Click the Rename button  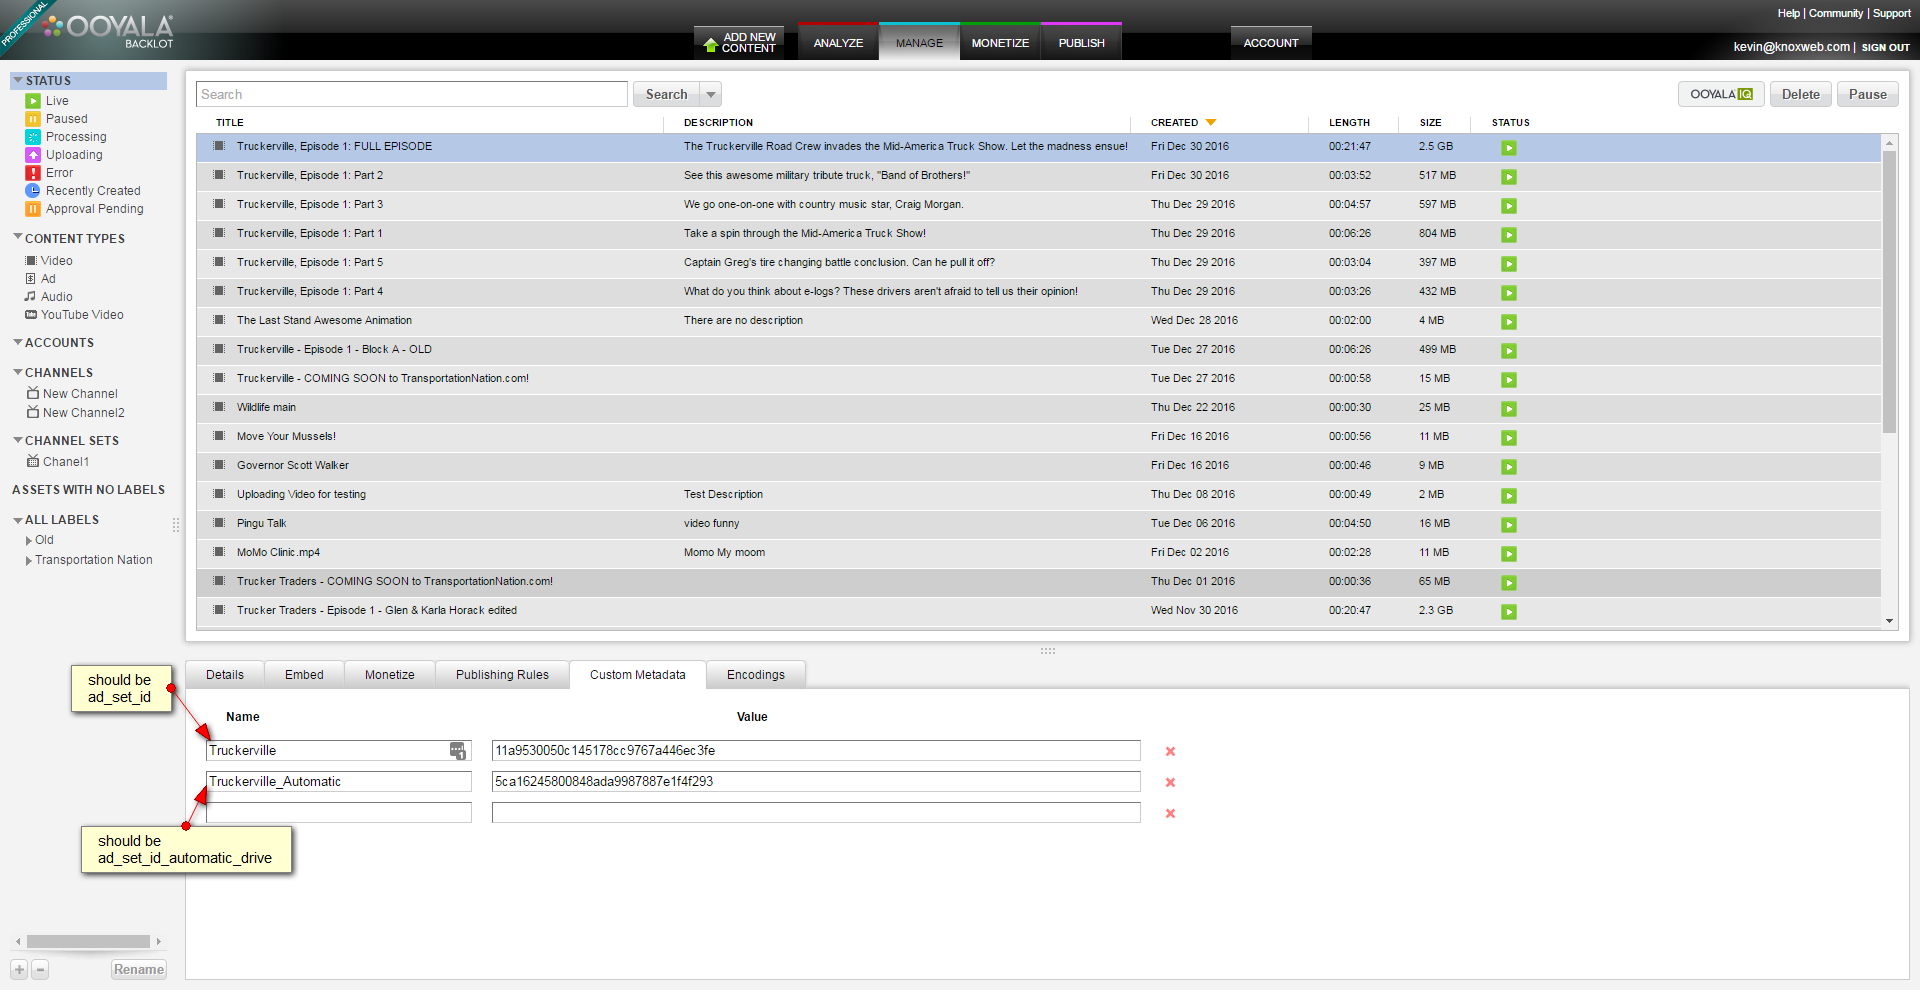(x=139, y=969)
